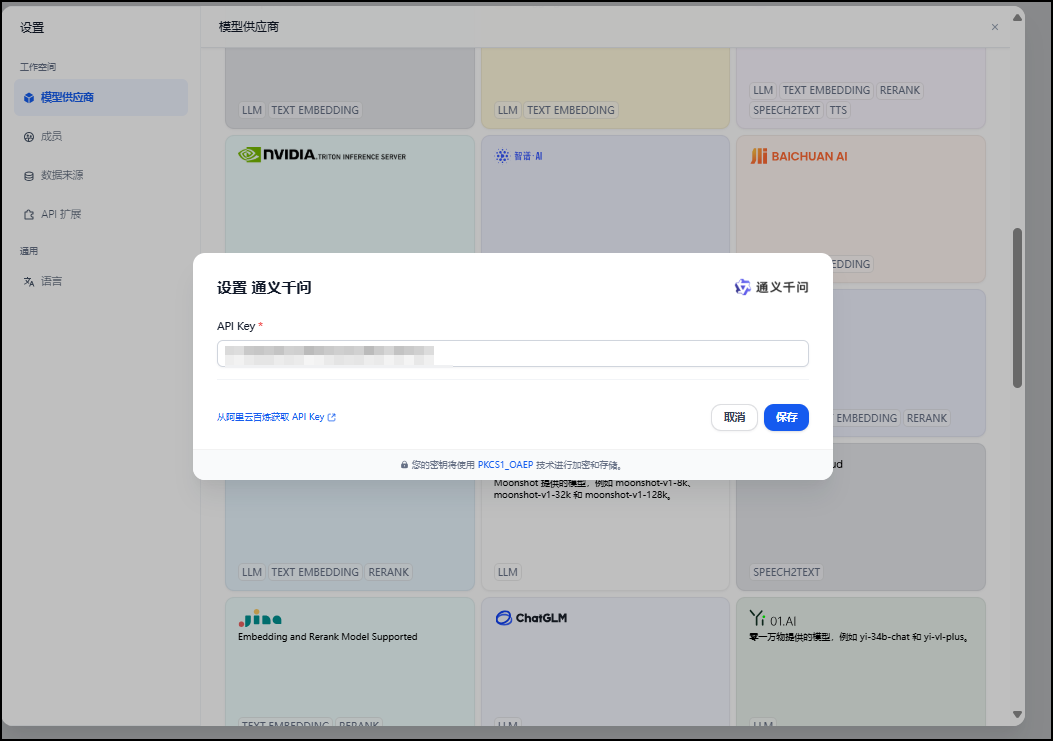Click the ChatGLM logo

(531, 618)
